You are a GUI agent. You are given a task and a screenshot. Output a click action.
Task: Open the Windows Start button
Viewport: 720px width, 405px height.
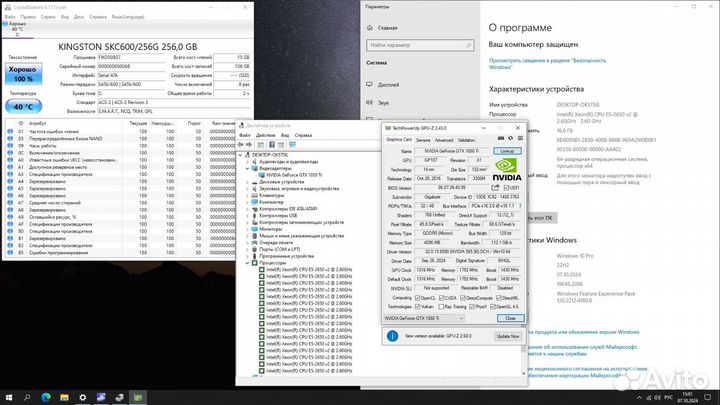[x=8, y=397]
